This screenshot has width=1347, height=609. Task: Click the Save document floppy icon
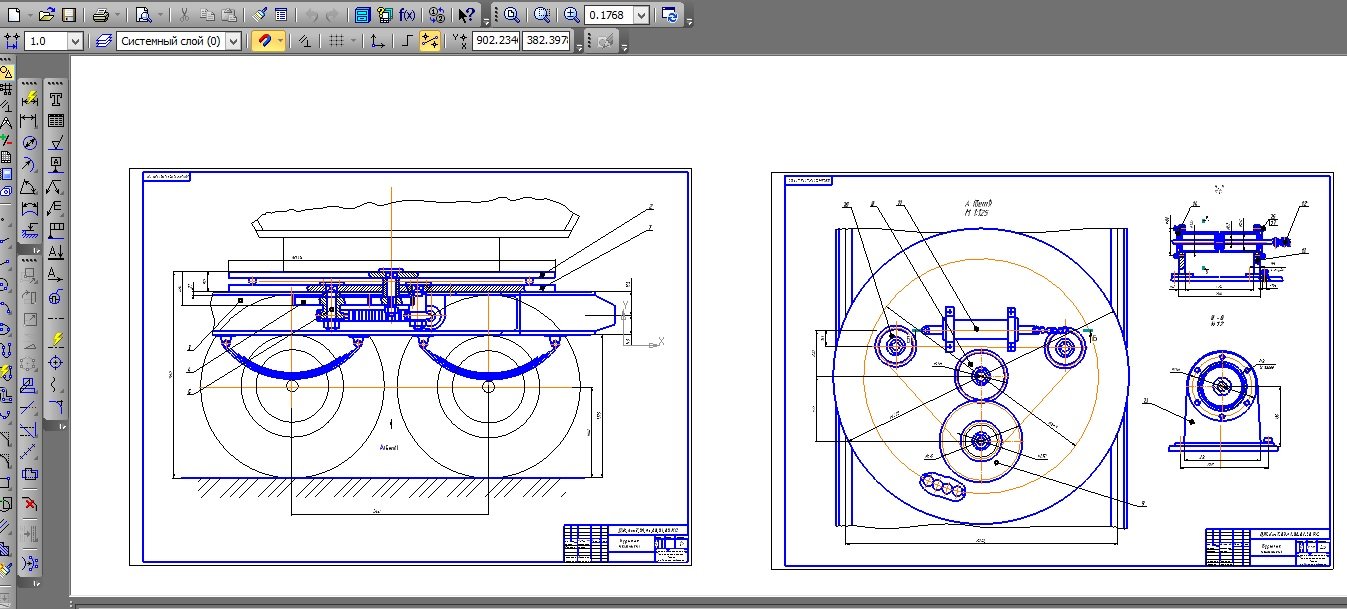pos(69,15)
